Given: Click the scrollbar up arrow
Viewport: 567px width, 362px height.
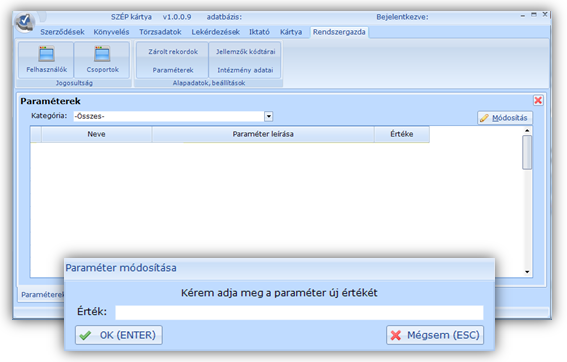Looking at the screenshot, I should (x=527, y=130).
